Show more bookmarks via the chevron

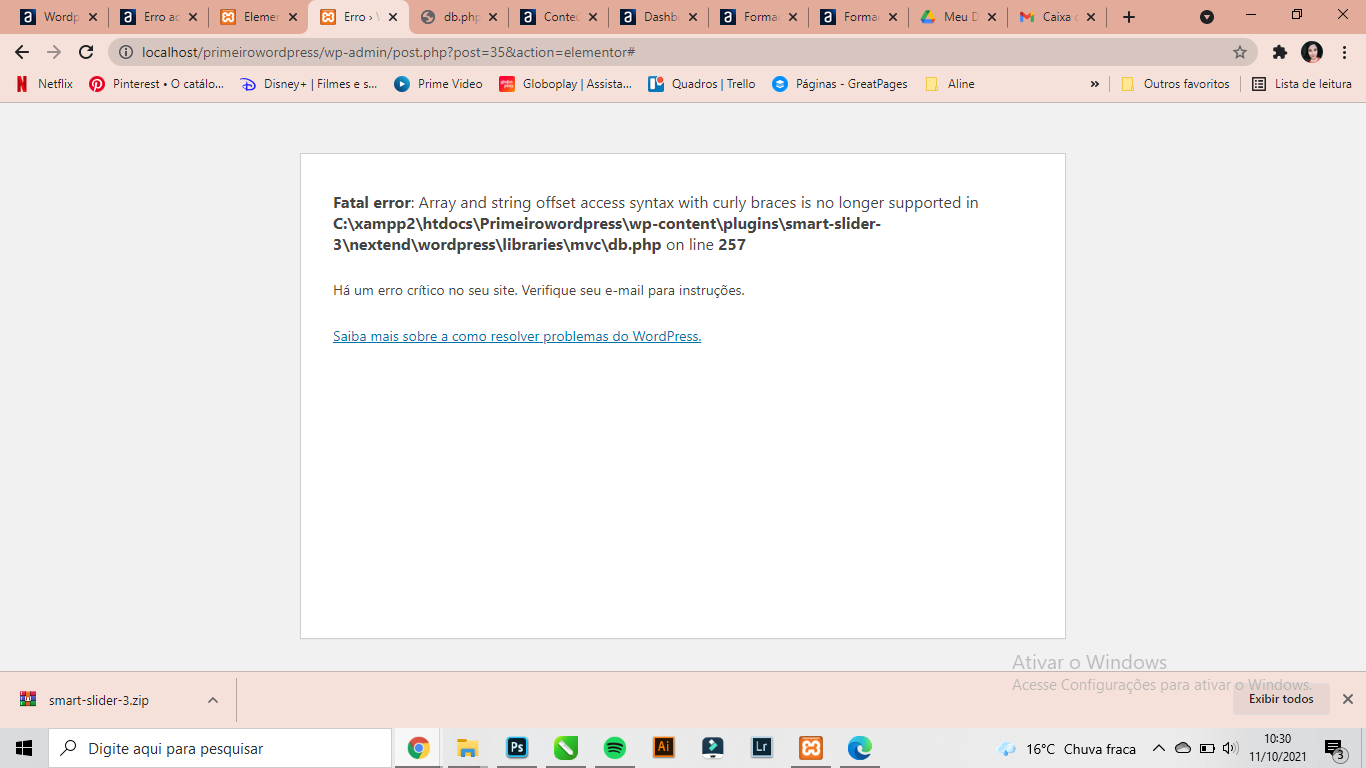(x=1094, y=84)
